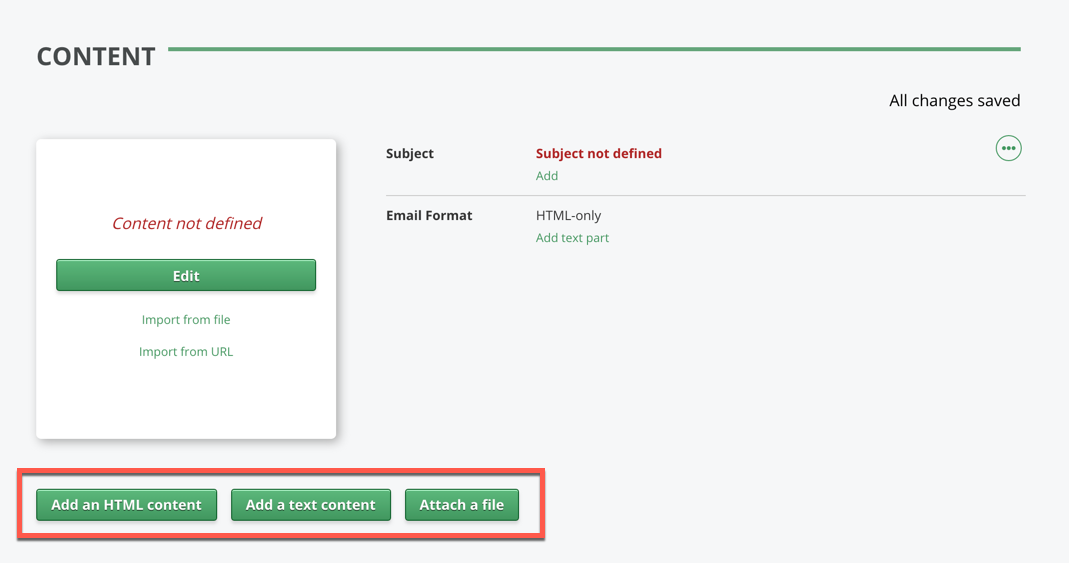Screen dimensions: 1069x563
Task: Click the green Edit button
Action: [x=186, y=276]
